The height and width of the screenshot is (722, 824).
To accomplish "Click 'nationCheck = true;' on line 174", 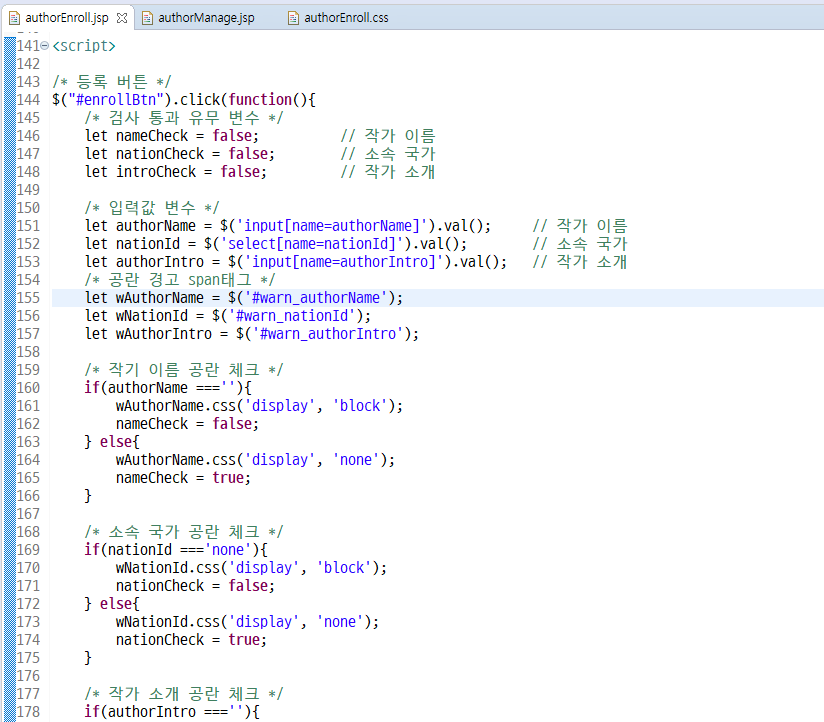I will [191, 640].
